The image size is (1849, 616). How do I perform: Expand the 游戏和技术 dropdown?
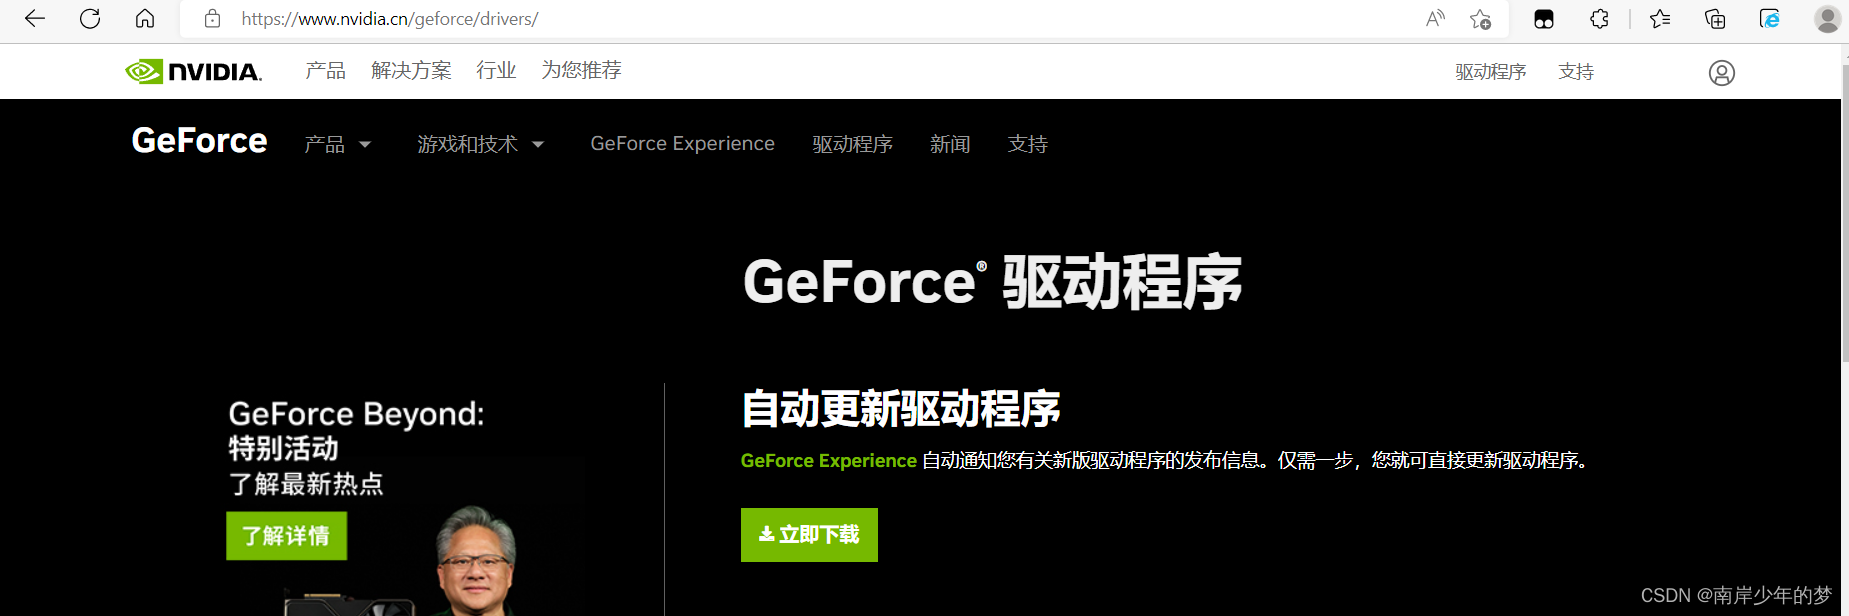point(481,144)
